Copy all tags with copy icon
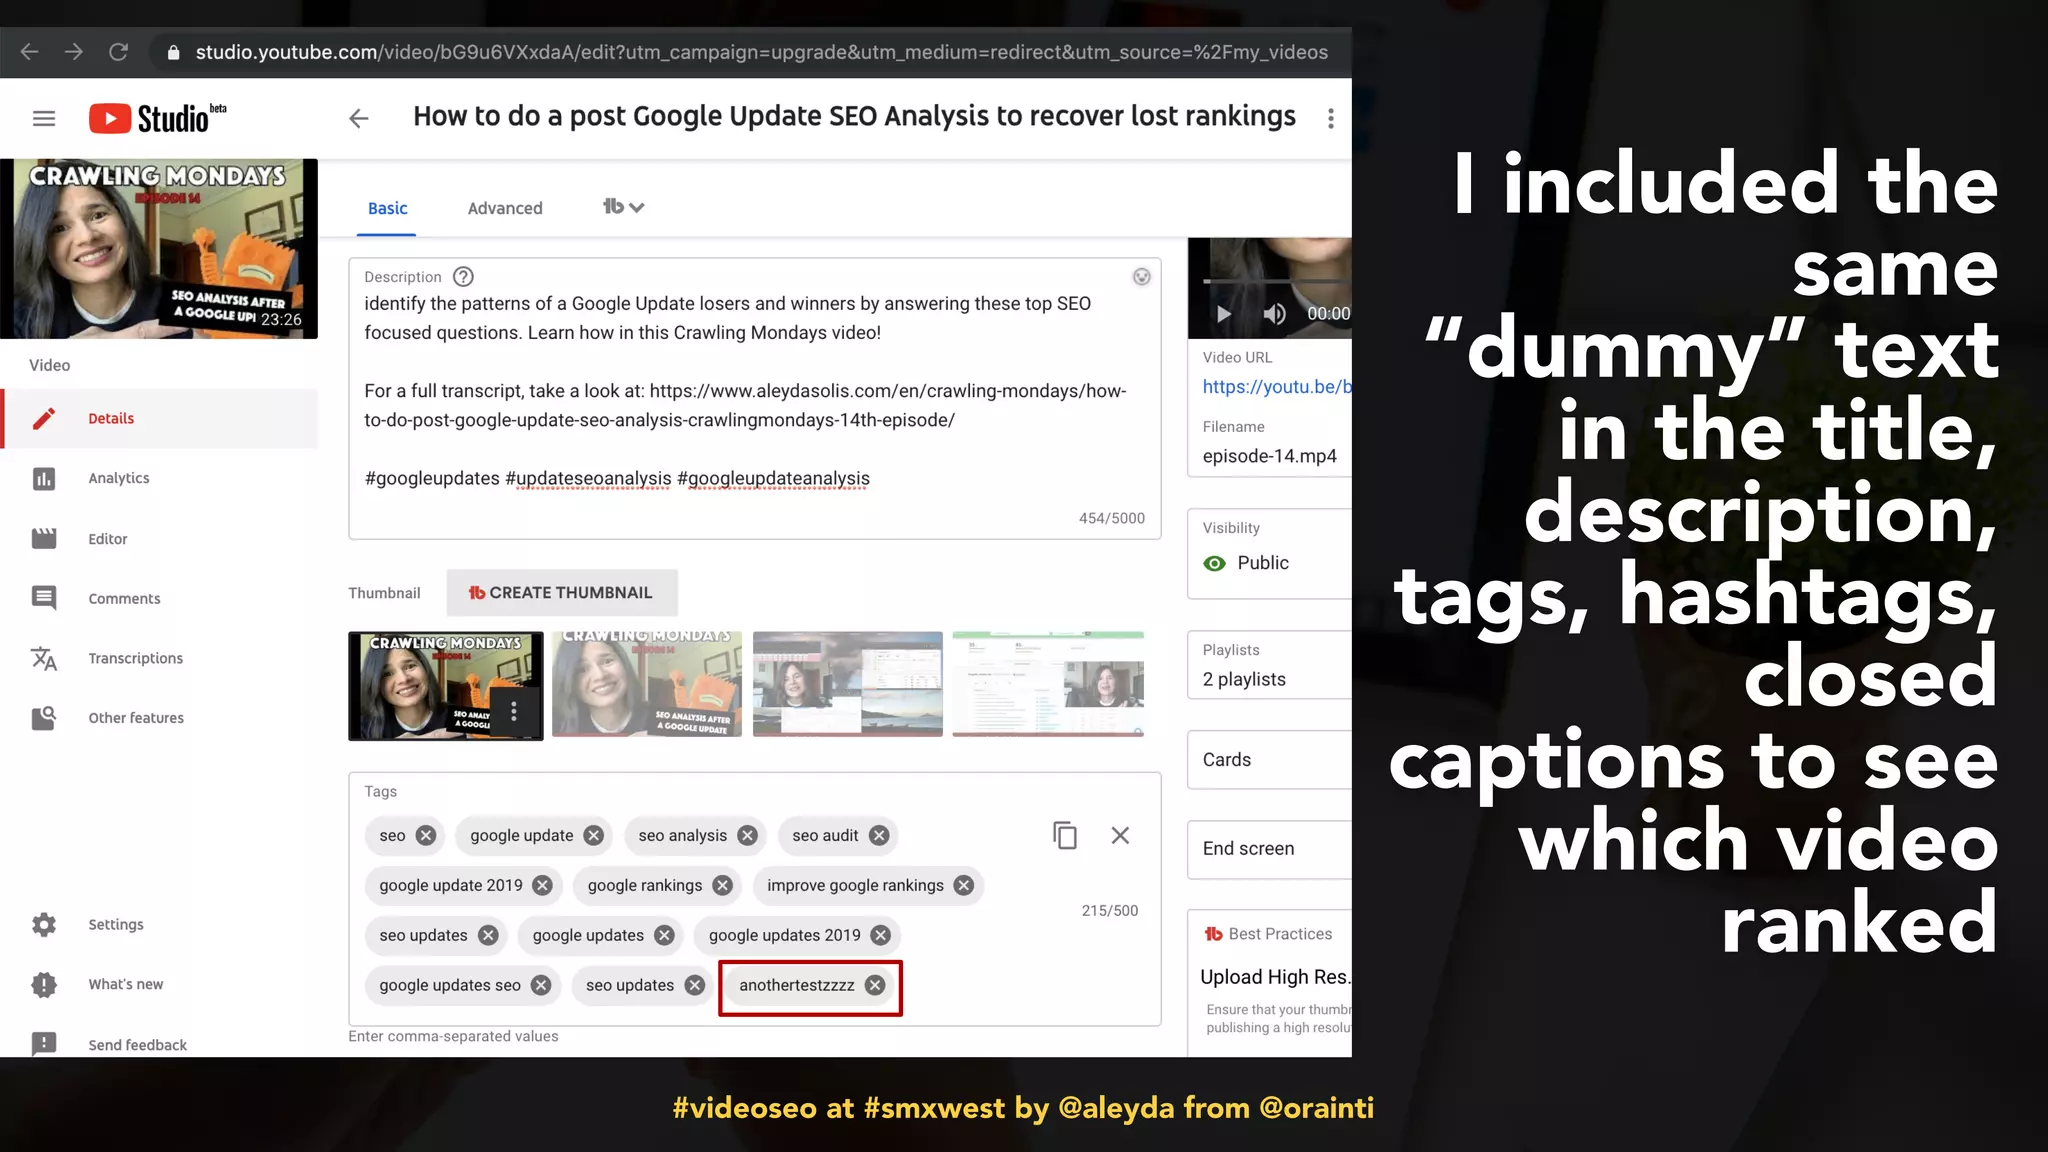The image size is (2048, 1152). 1065,835
